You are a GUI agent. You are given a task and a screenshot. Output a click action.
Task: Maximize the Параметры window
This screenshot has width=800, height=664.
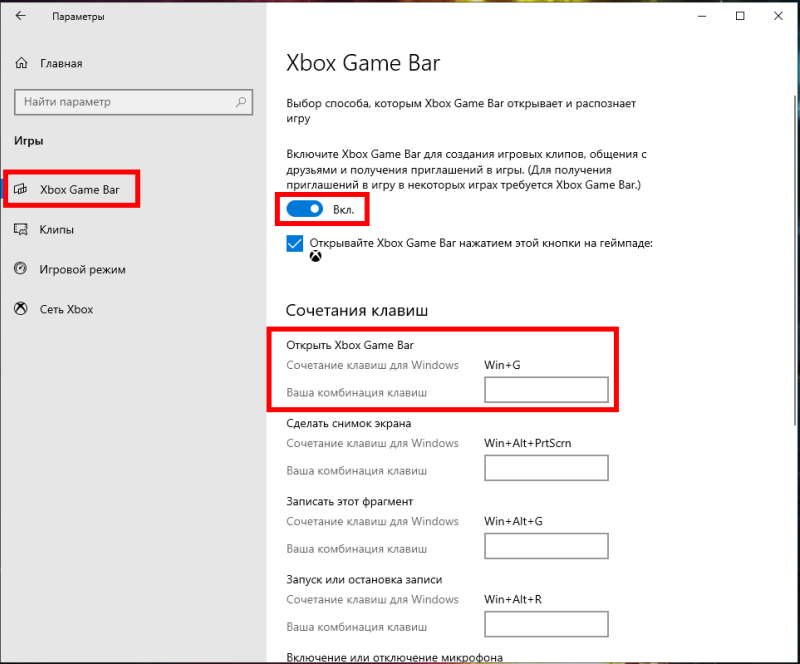(x=740, y=16)
